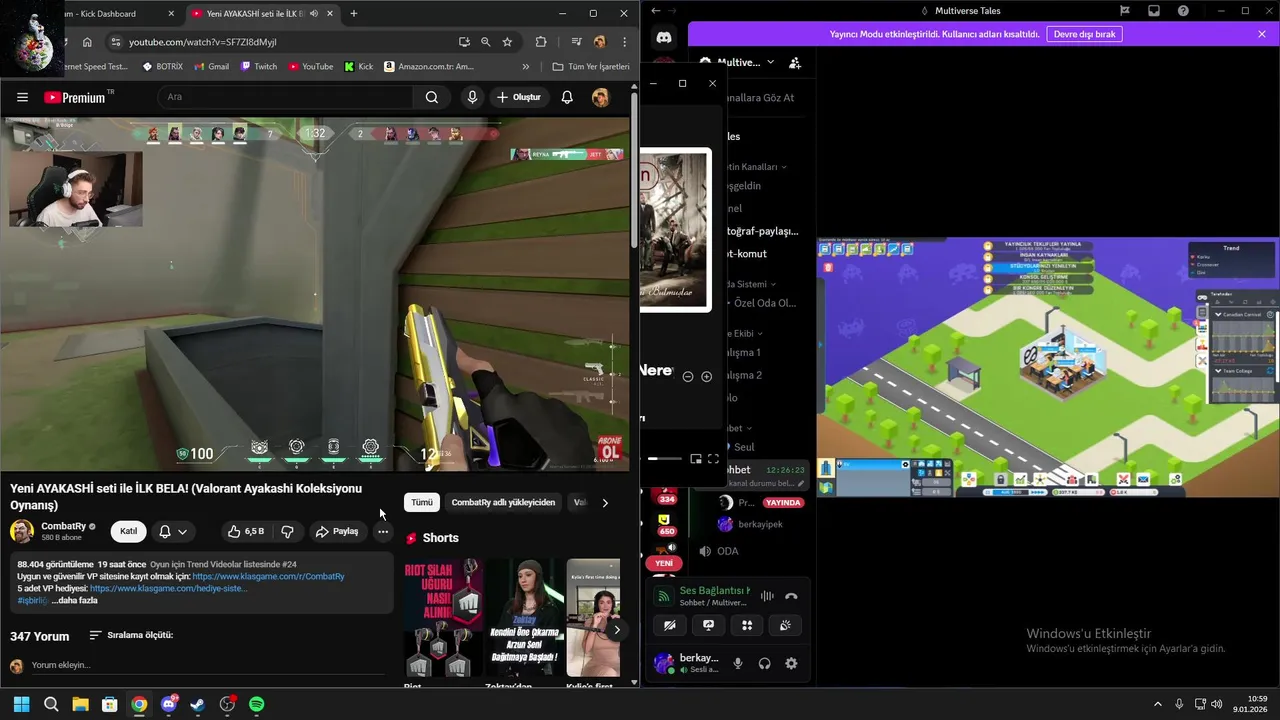1280x720 pixels.
Task: Click Devre dışı bırak in streamer banner
Action: (1085, 34)
